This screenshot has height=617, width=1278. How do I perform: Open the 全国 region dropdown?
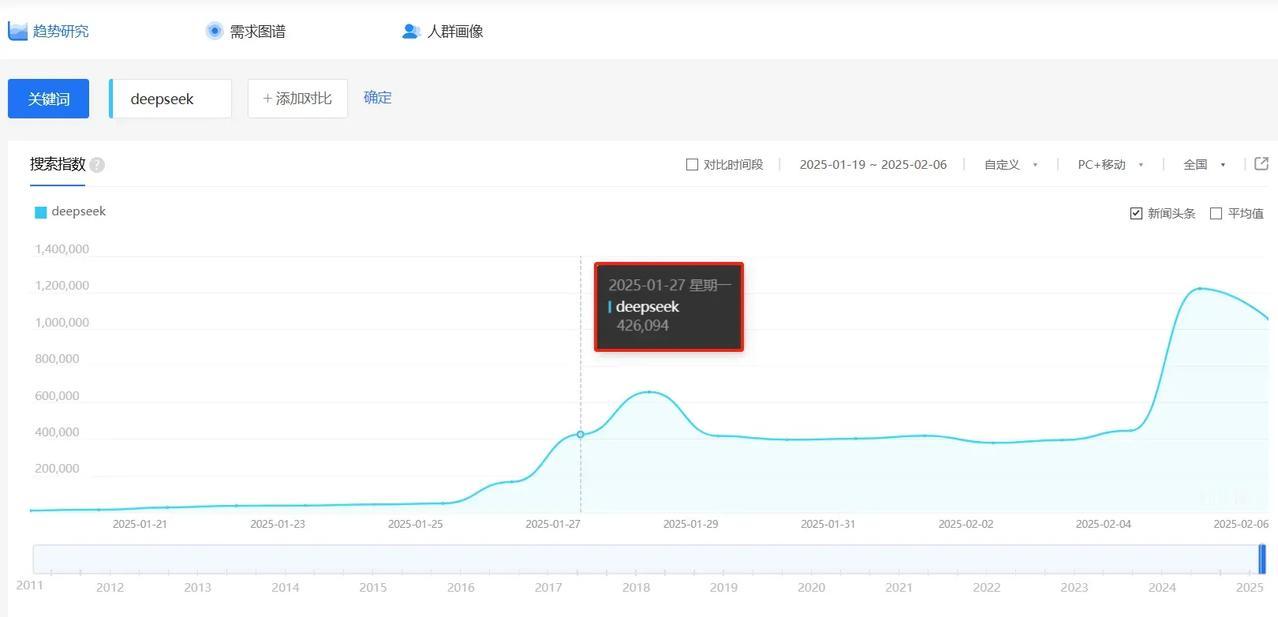point(1203,164)
